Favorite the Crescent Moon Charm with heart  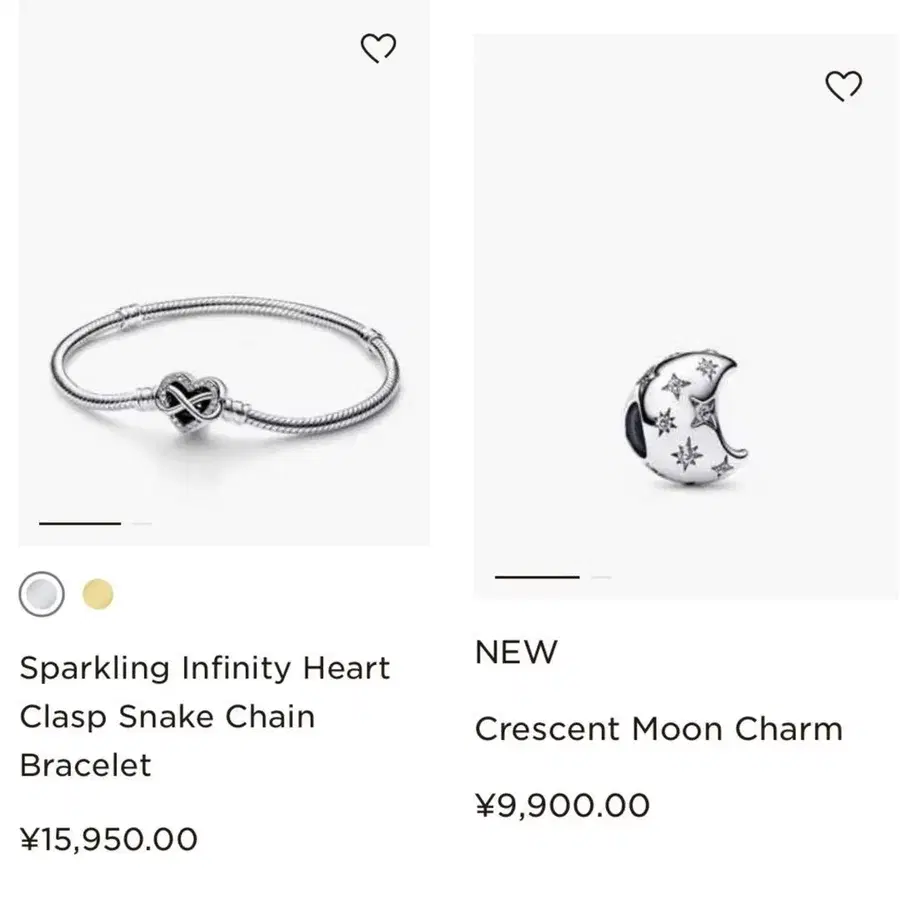843,87
